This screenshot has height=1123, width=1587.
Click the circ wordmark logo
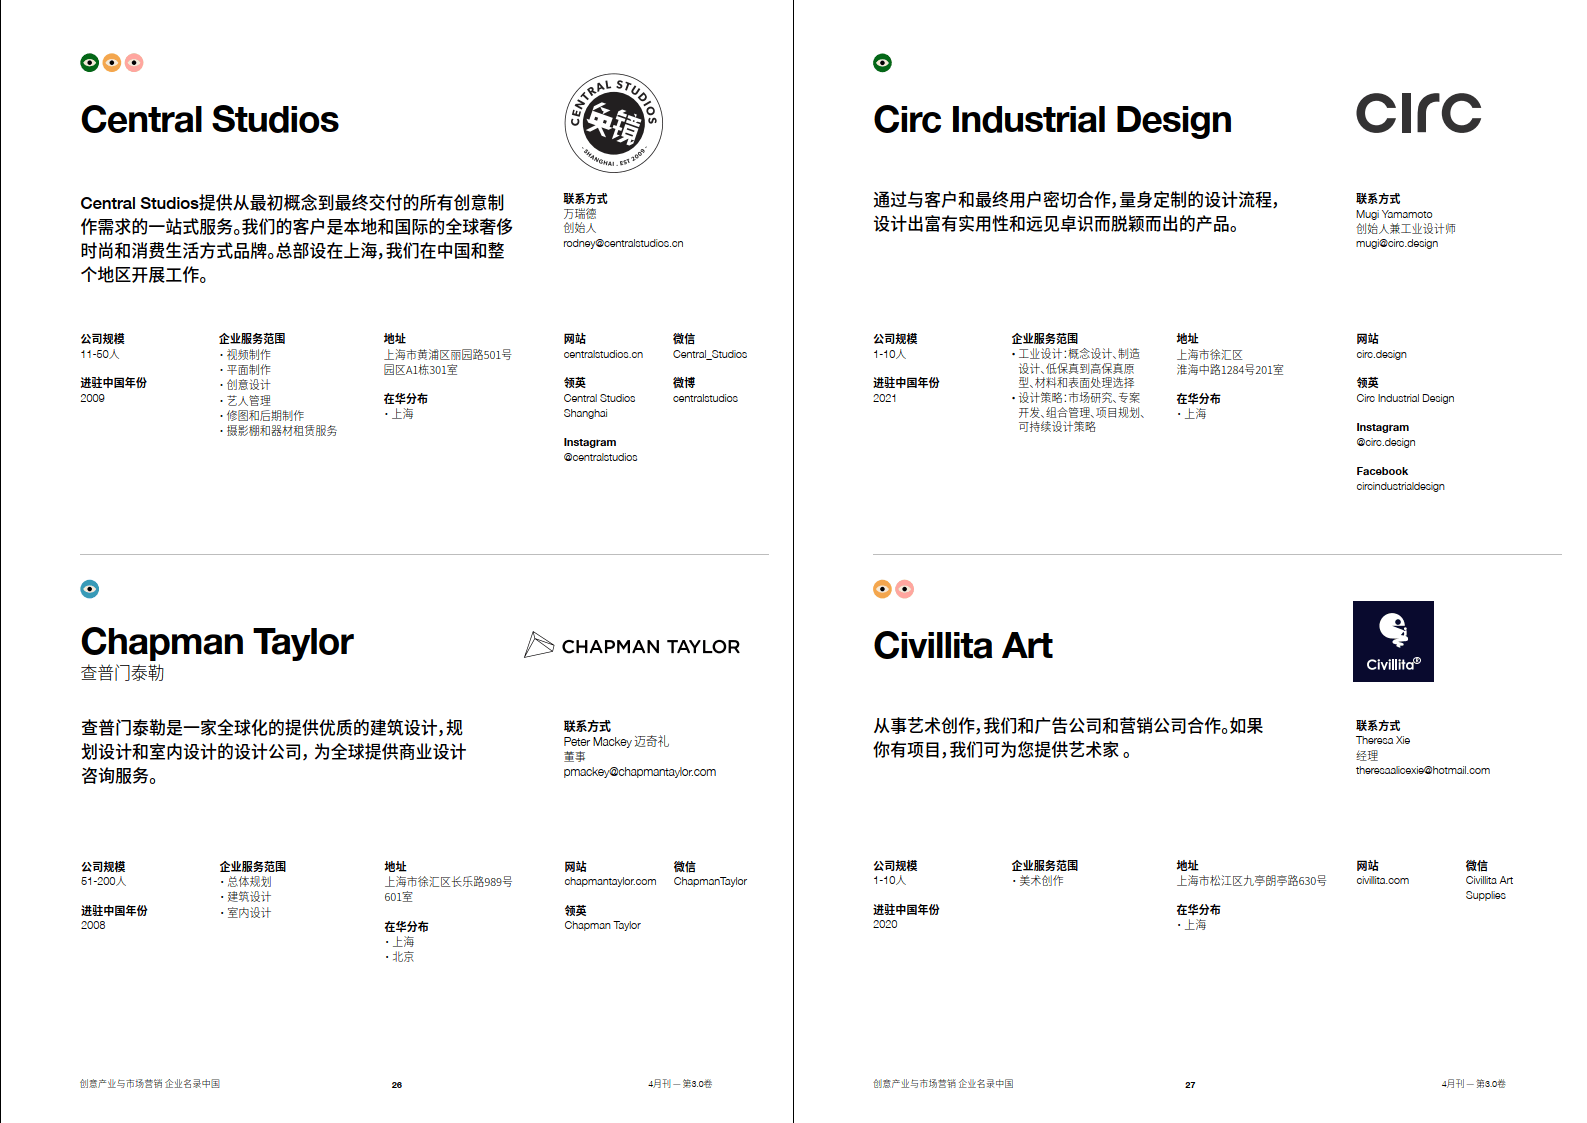click(x=1418, y=113)
